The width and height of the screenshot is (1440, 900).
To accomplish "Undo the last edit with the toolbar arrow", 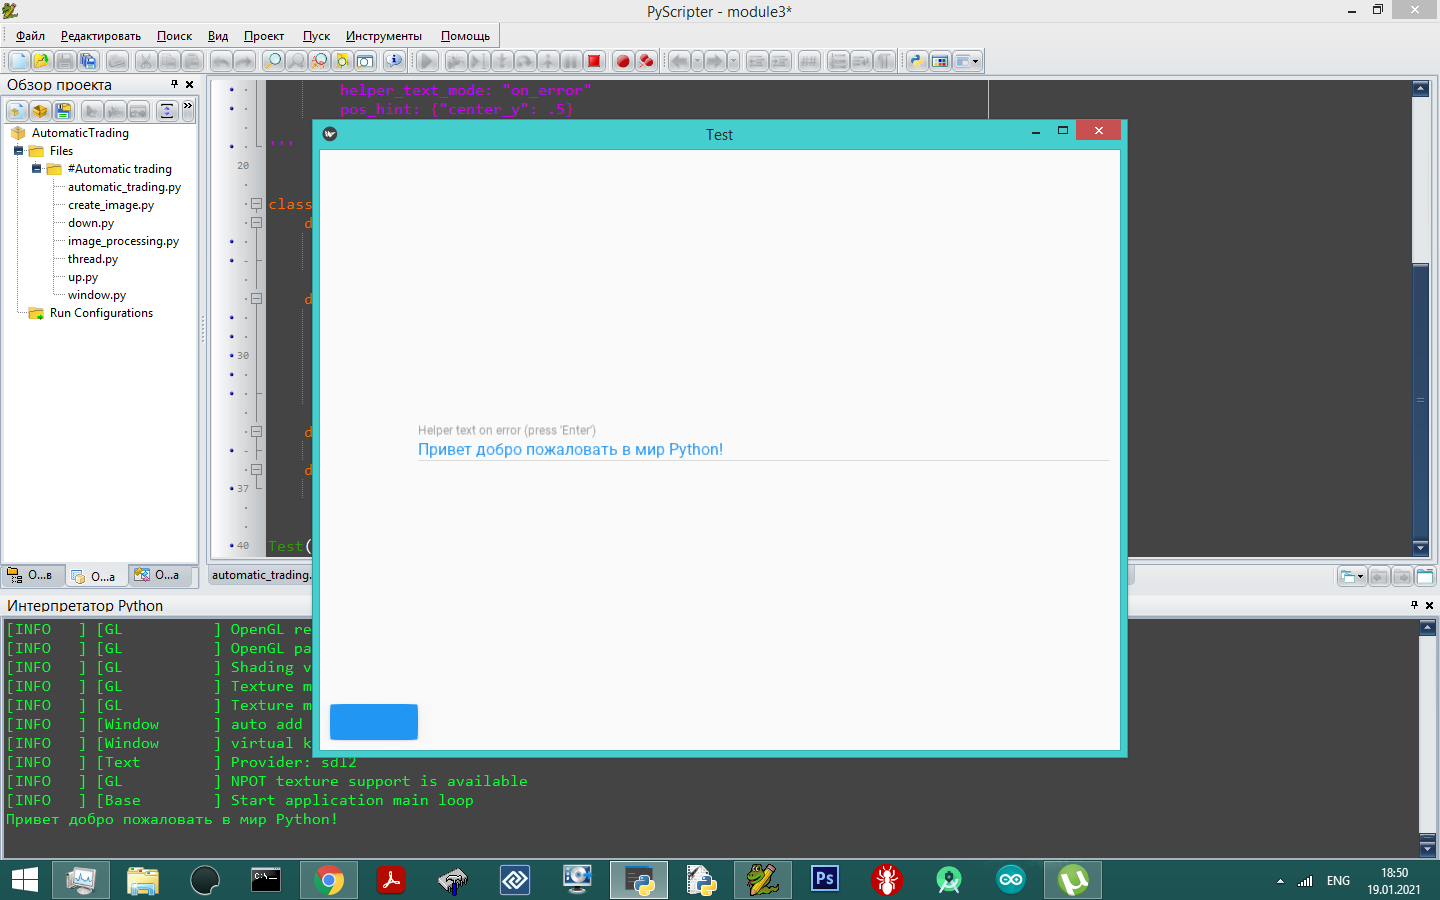I will (x=221, y=61).
